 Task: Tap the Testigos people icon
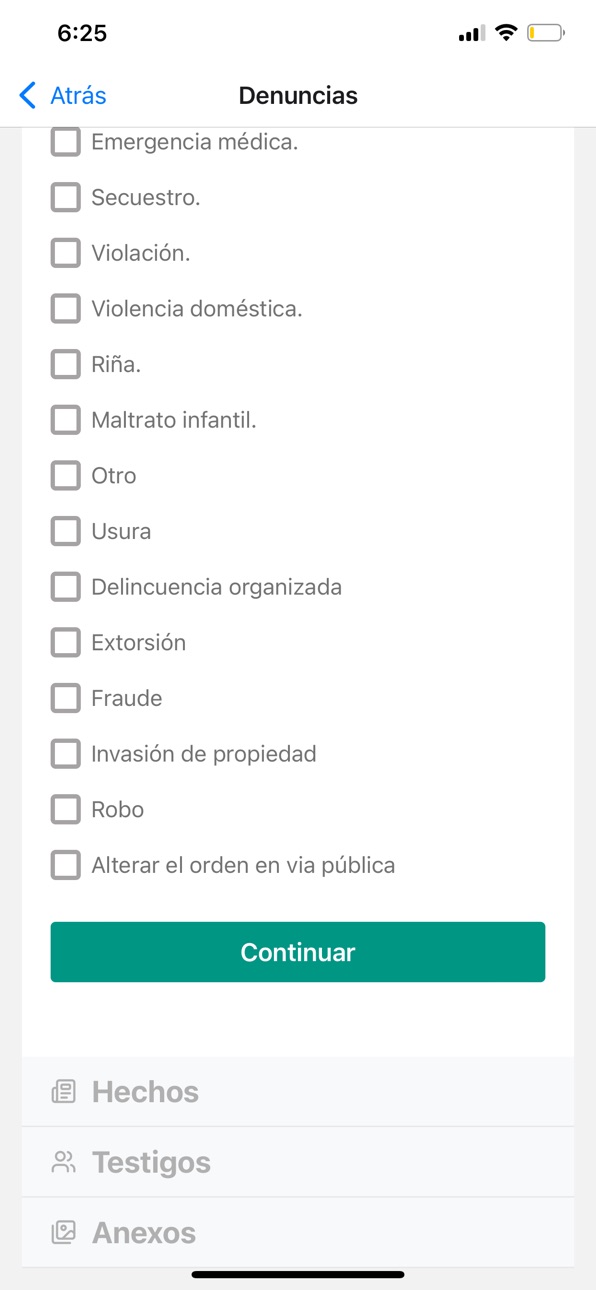64,1162
